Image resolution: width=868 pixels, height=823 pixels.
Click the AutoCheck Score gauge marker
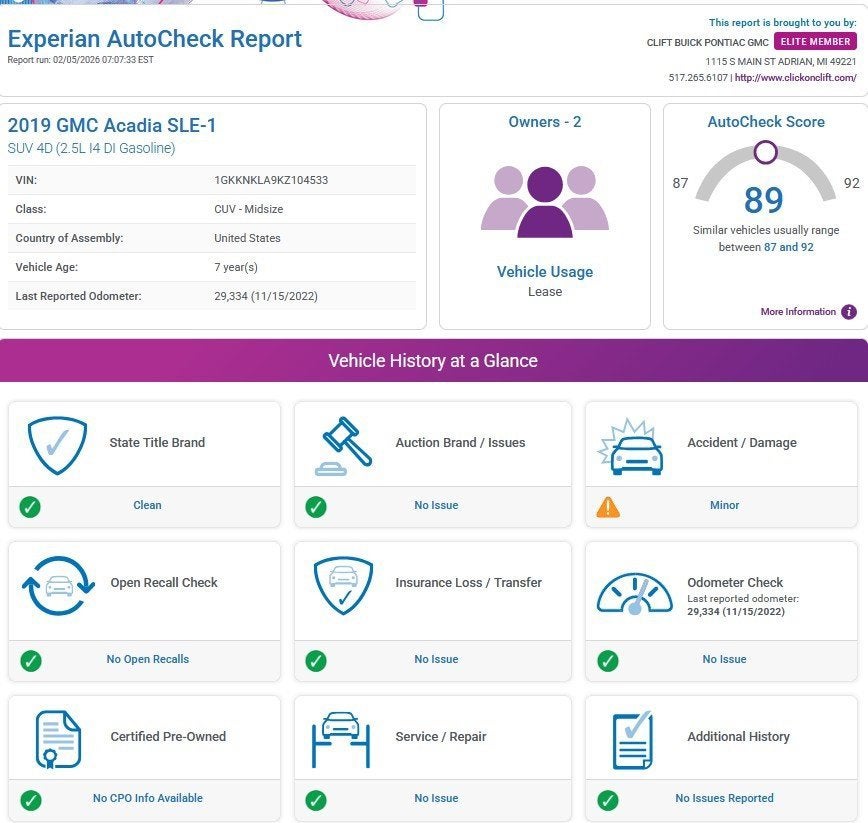[765, 152]
